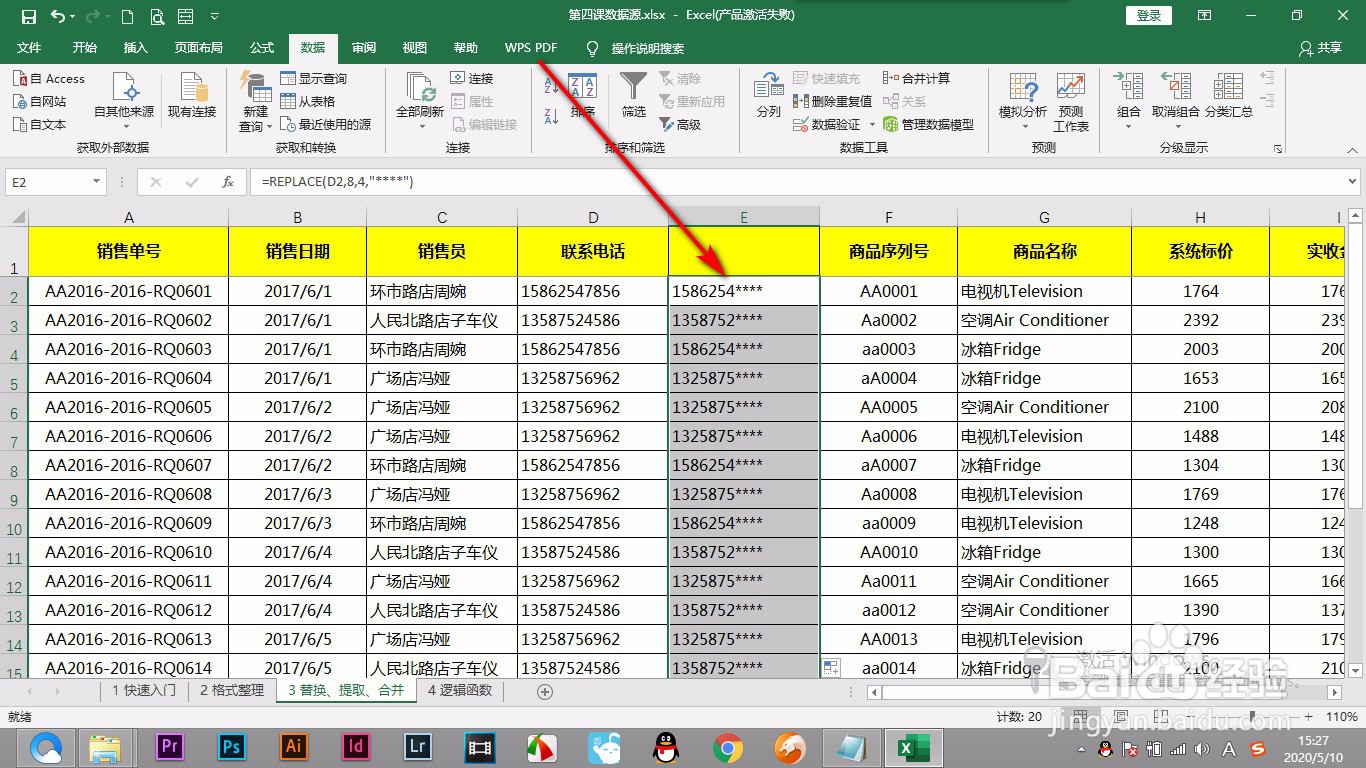
Task: Choose From Table (从表格)
Action: pos(308,101)
